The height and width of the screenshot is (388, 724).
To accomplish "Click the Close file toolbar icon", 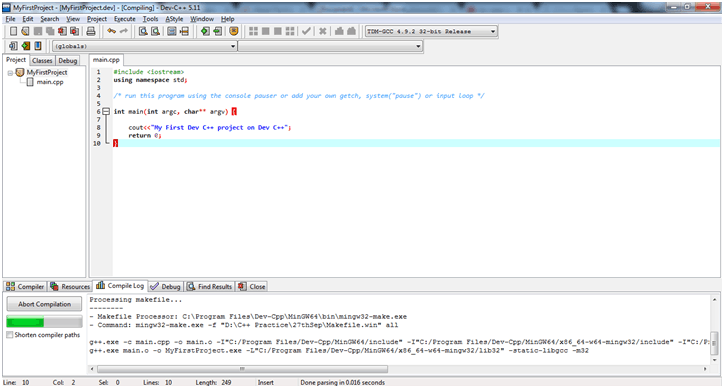I will pyautogui.click(x=62, y=31).
